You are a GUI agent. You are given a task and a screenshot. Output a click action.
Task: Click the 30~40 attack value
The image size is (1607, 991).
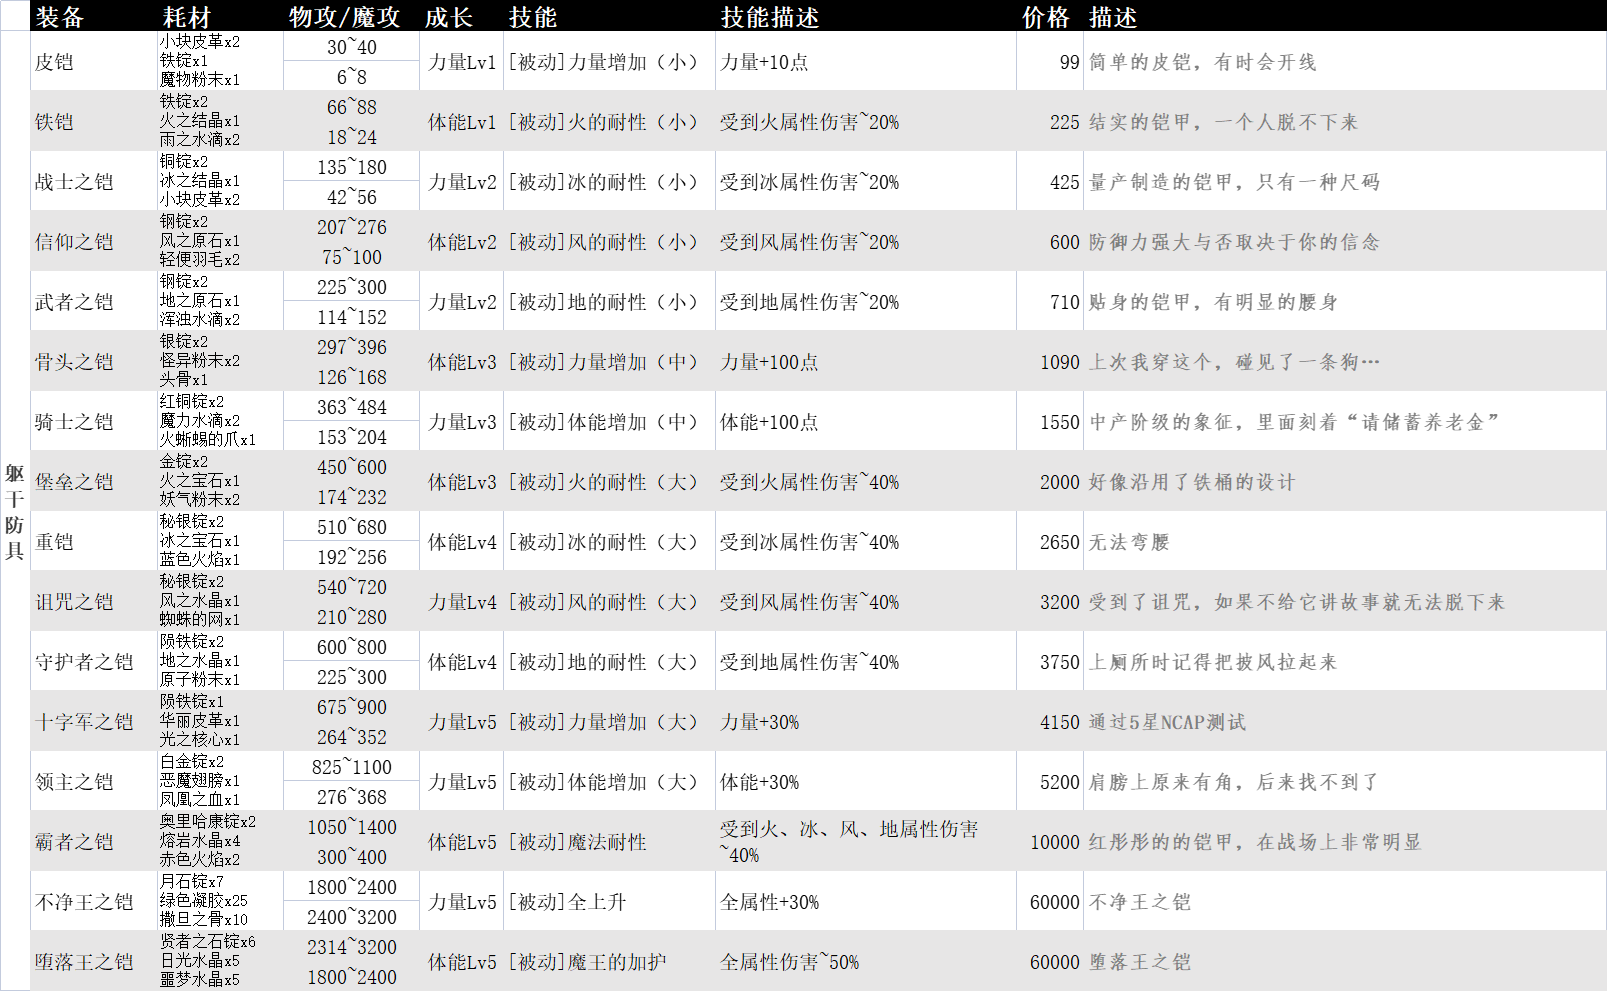coord(352,47)
